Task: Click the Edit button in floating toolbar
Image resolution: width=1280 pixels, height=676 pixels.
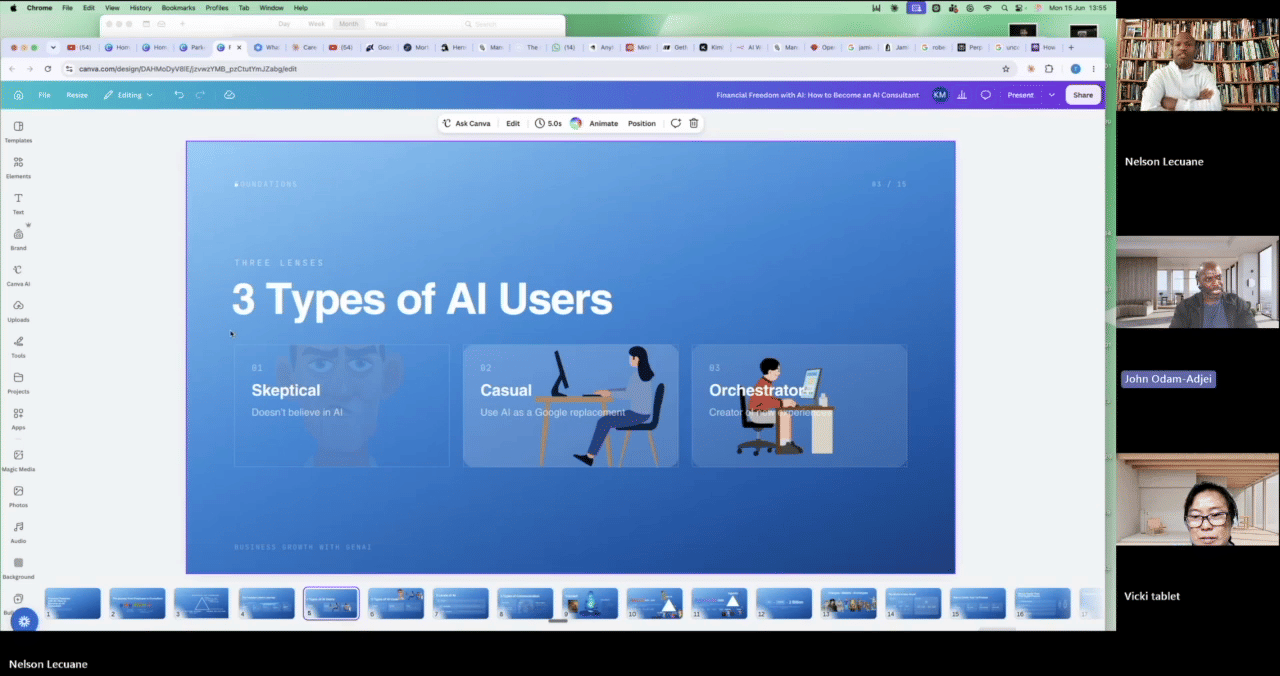Action: 513,123
